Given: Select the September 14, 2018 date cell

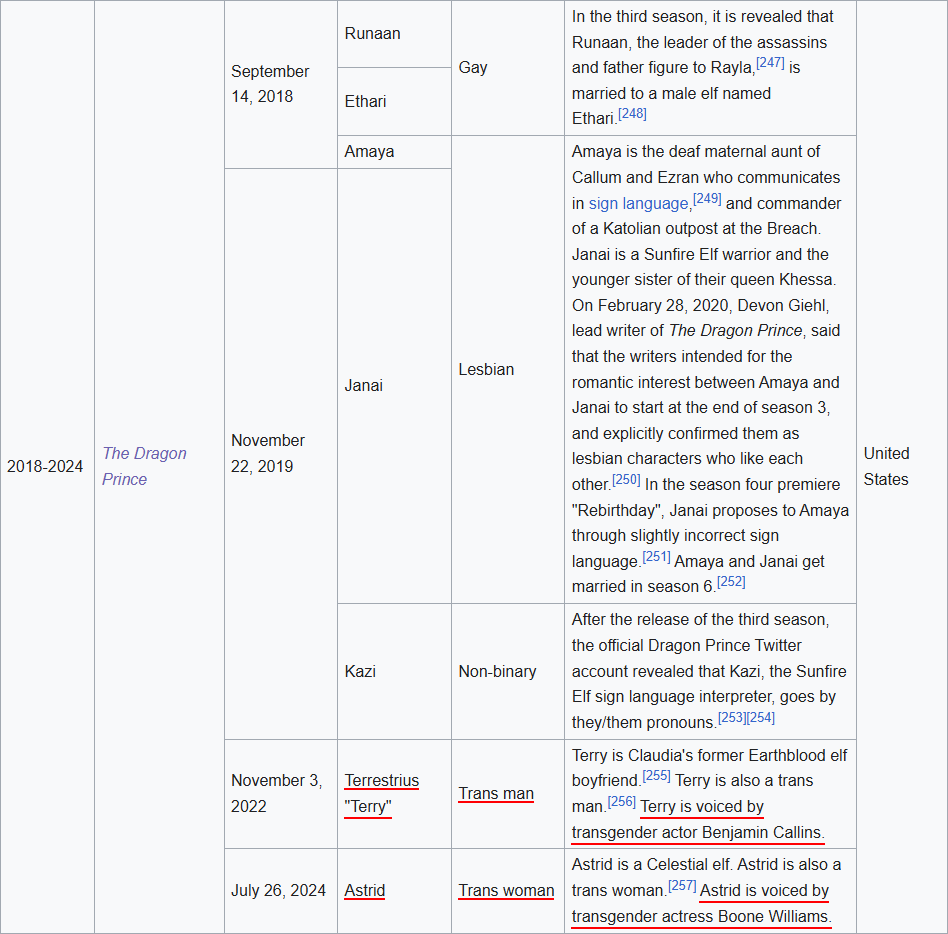Looking at the screenshot, I should pos(281,84).
